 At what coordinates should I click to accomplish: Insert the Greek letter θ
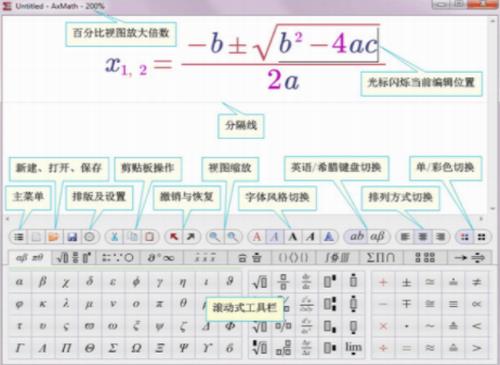pos(183,304)
